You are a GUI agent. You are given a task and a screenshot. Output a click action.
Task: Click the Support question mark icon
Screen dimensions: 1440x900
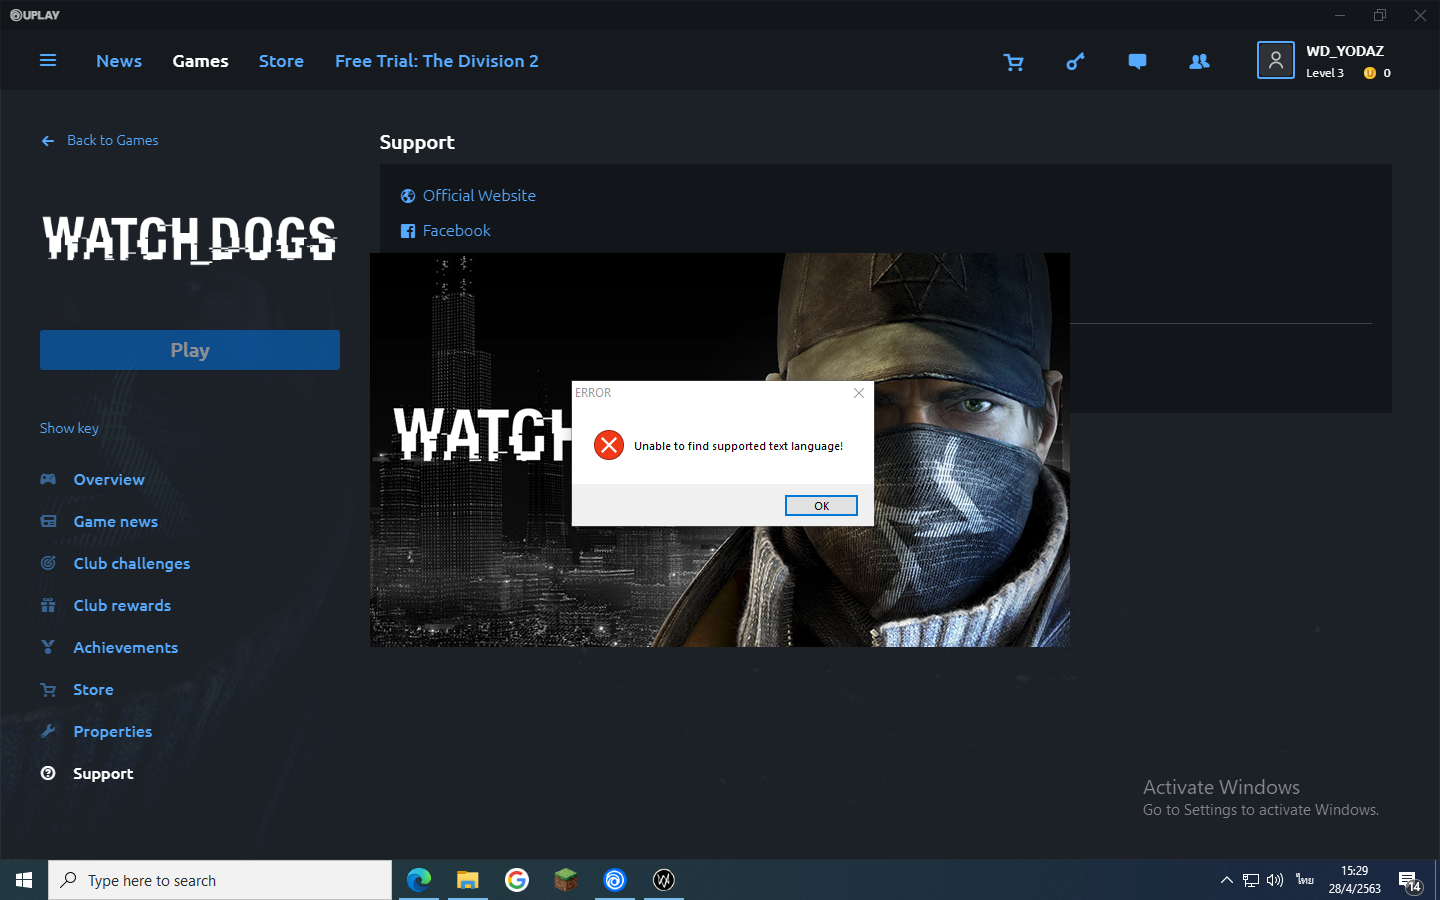48,773
